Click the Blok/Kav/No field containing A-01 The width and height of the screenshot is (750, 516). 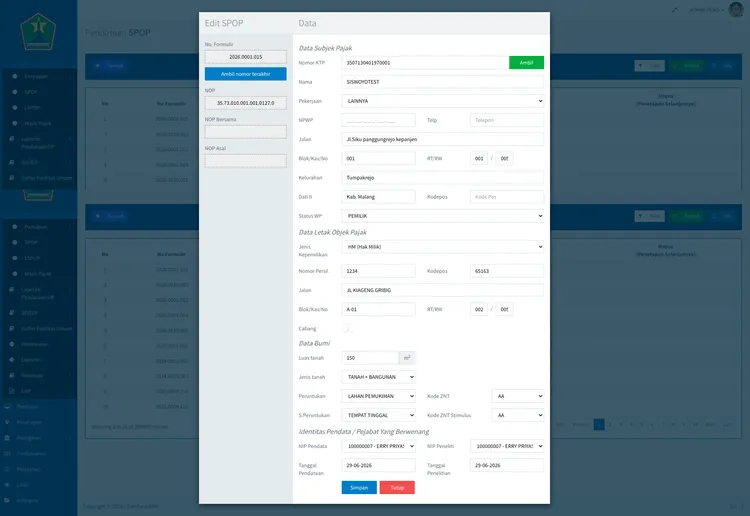coord(378,309)
